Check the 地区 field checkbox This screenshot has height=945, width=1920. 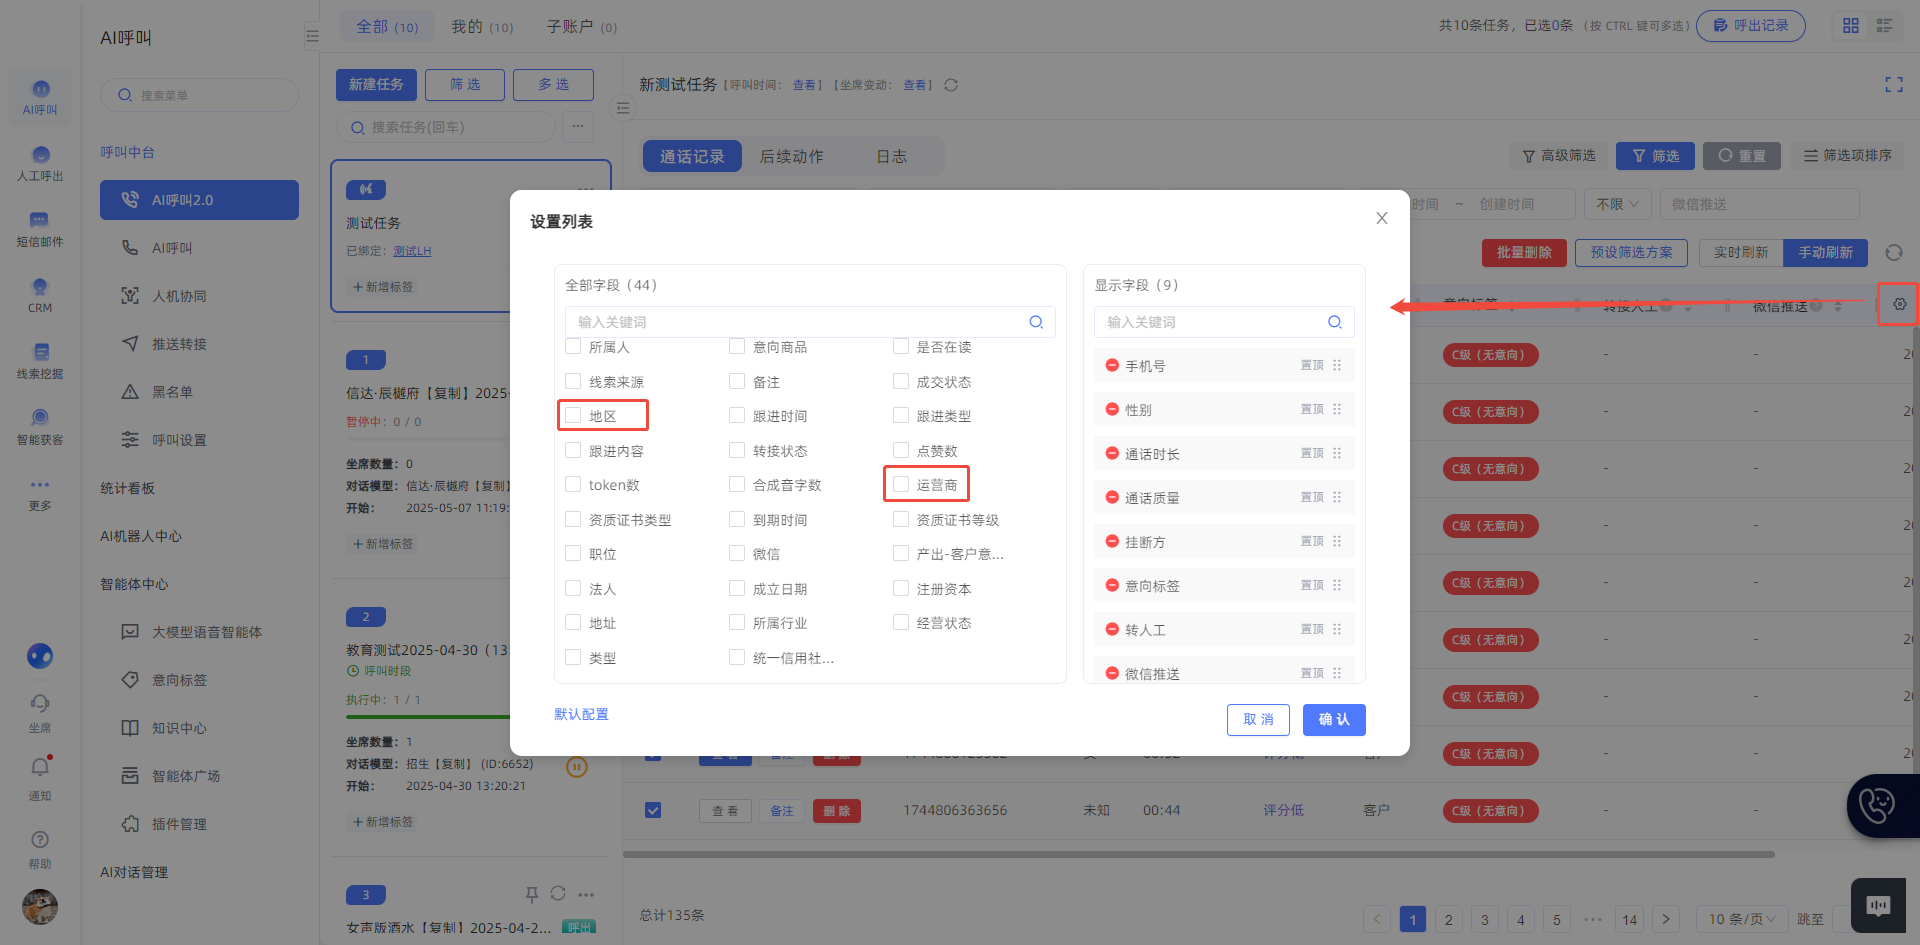tap(573, 415)
